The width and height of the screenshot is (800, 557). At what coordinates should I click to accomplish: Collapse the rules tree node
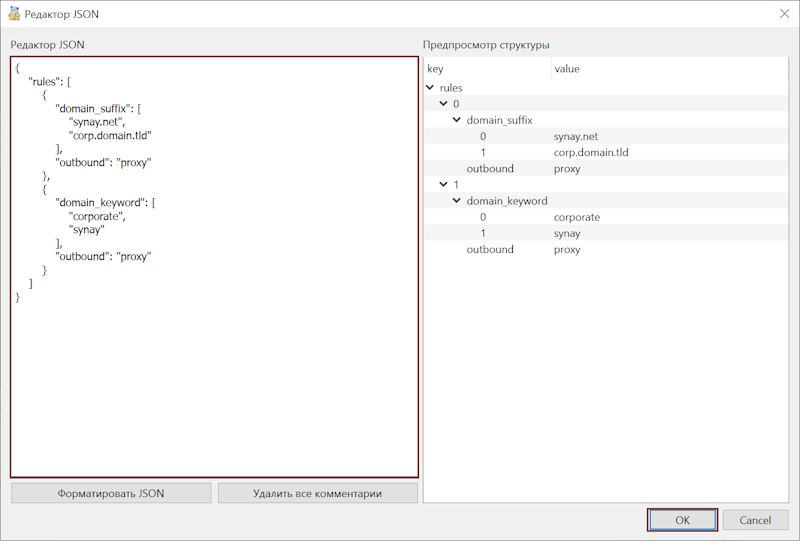point(430,88)
